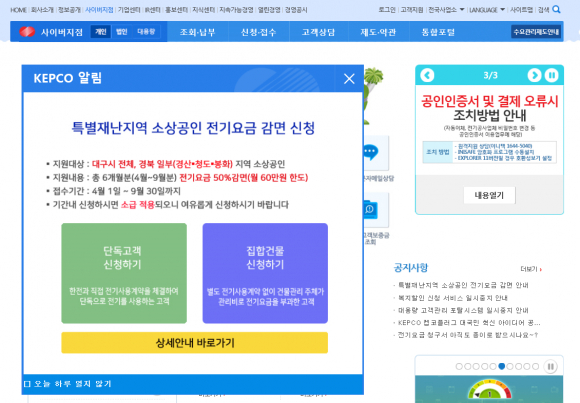This screenshot has height=403, width=580.
Task: Click the 정보공개 top link
Action: click(x=69, y=10)
